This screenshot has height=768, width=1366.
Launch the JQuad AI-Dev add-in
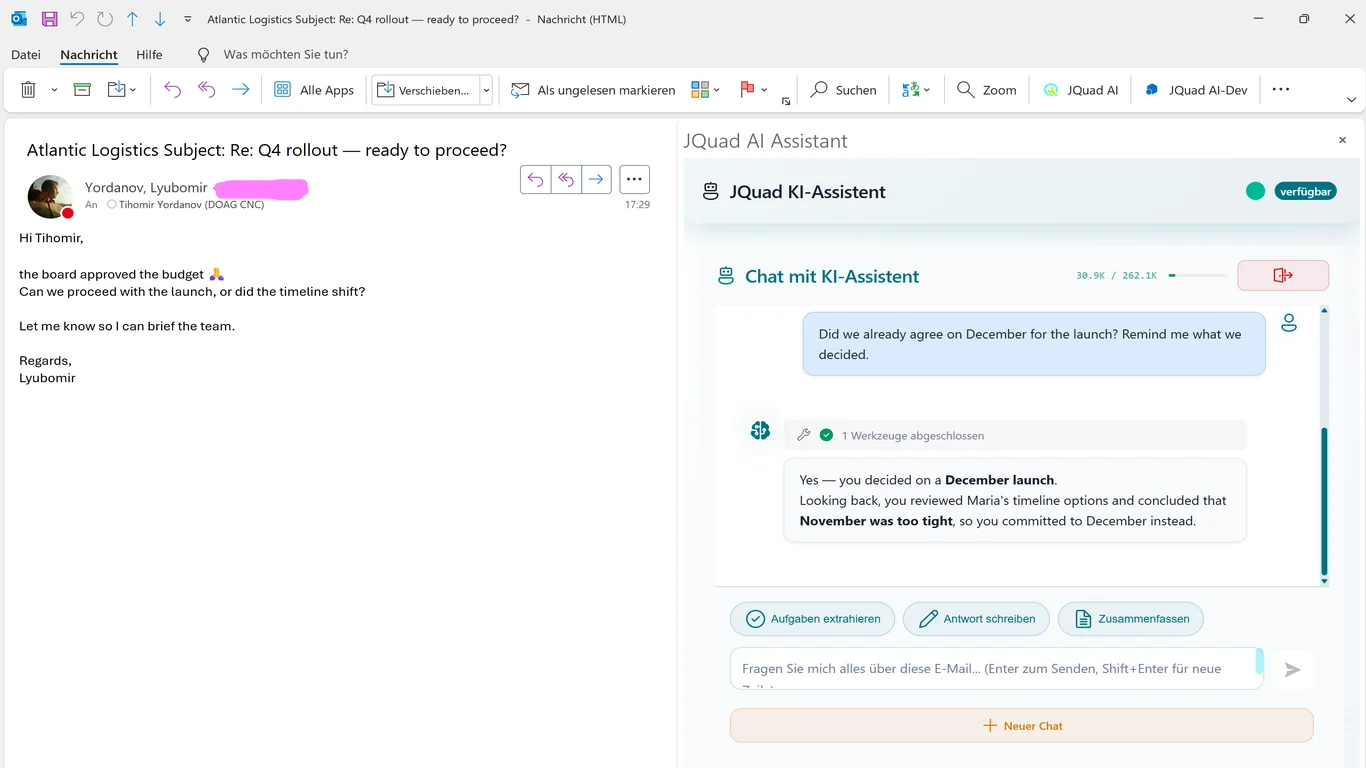pos(1196,90)
